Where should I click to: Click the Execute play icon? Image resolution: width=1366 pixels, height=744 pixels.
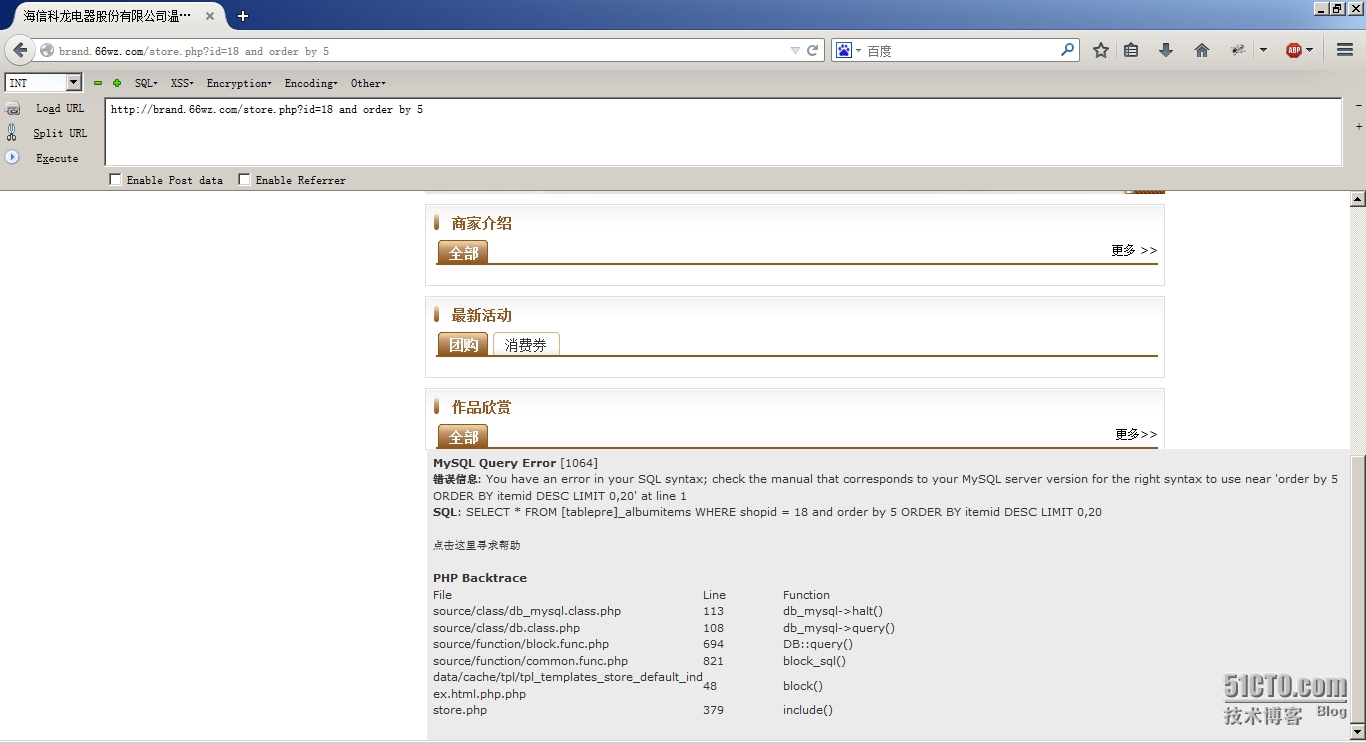tap(13, 157)
